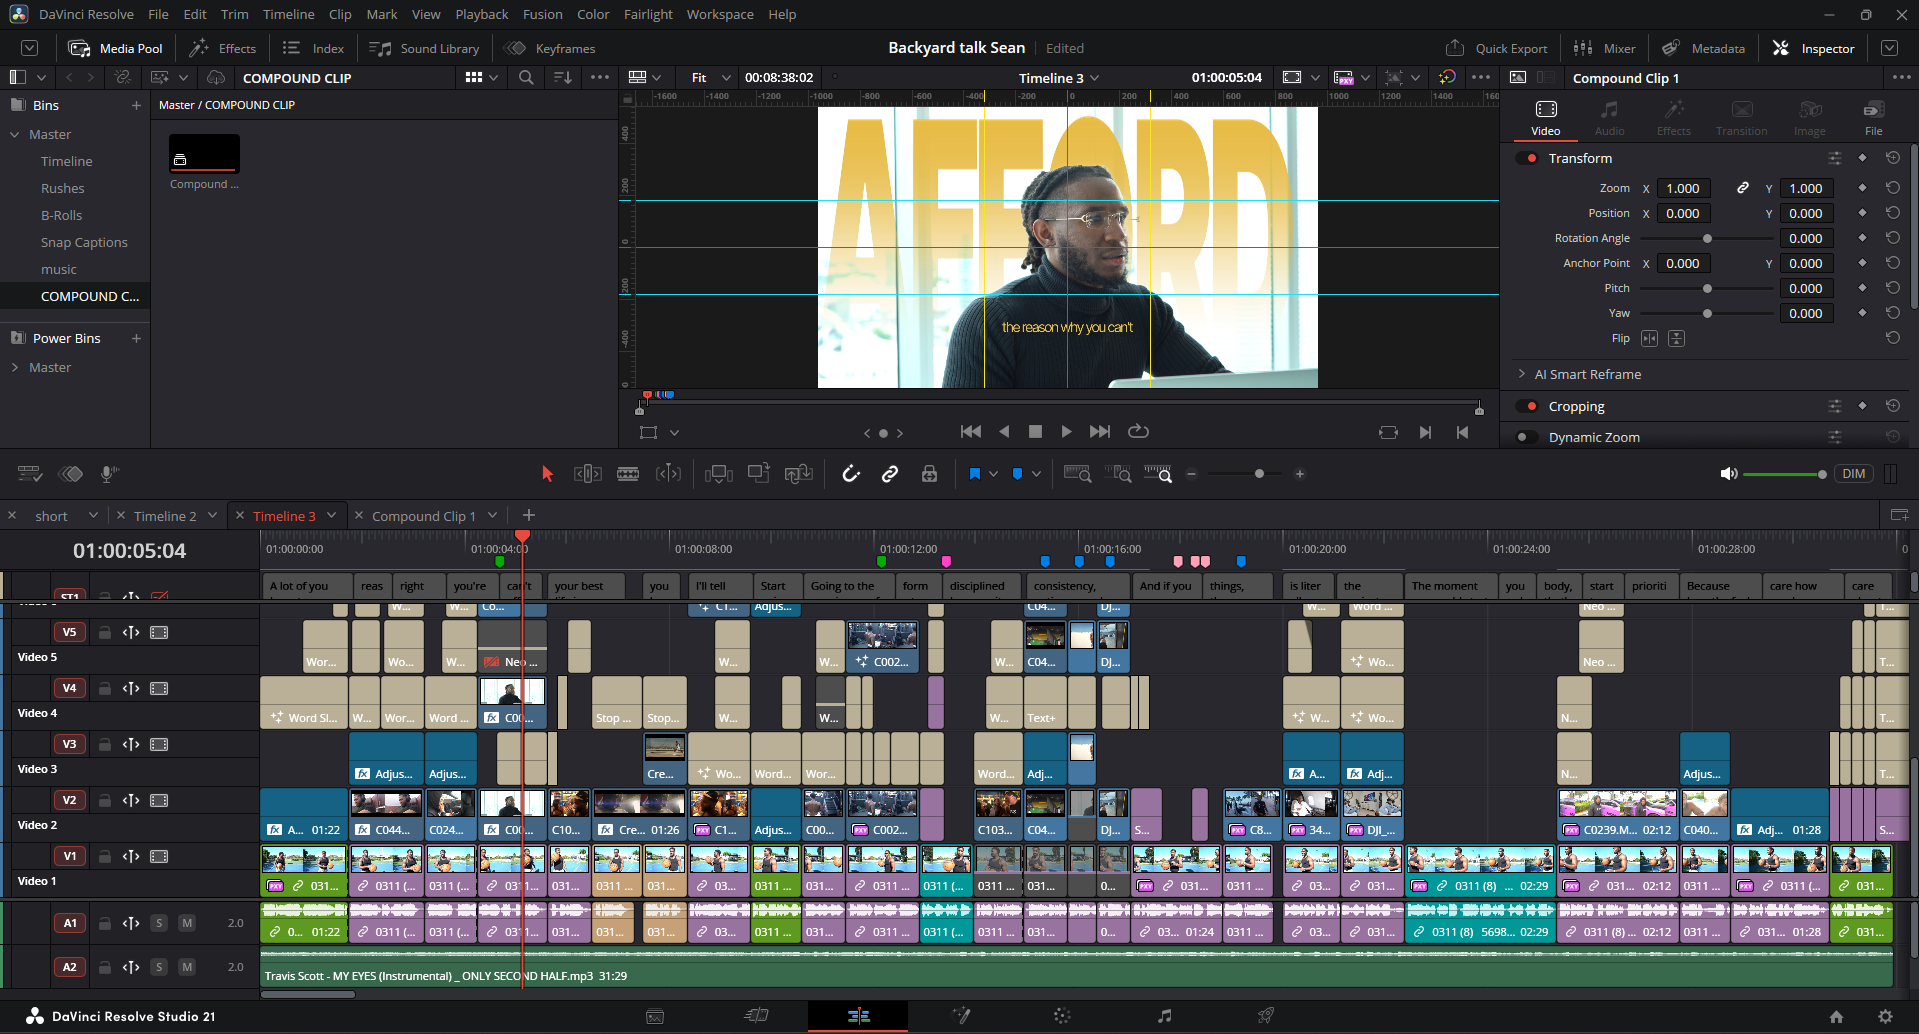Open Media Pool sort options
The width and height of the screenshot is (1919, 1034).
(x=563, y=77)
